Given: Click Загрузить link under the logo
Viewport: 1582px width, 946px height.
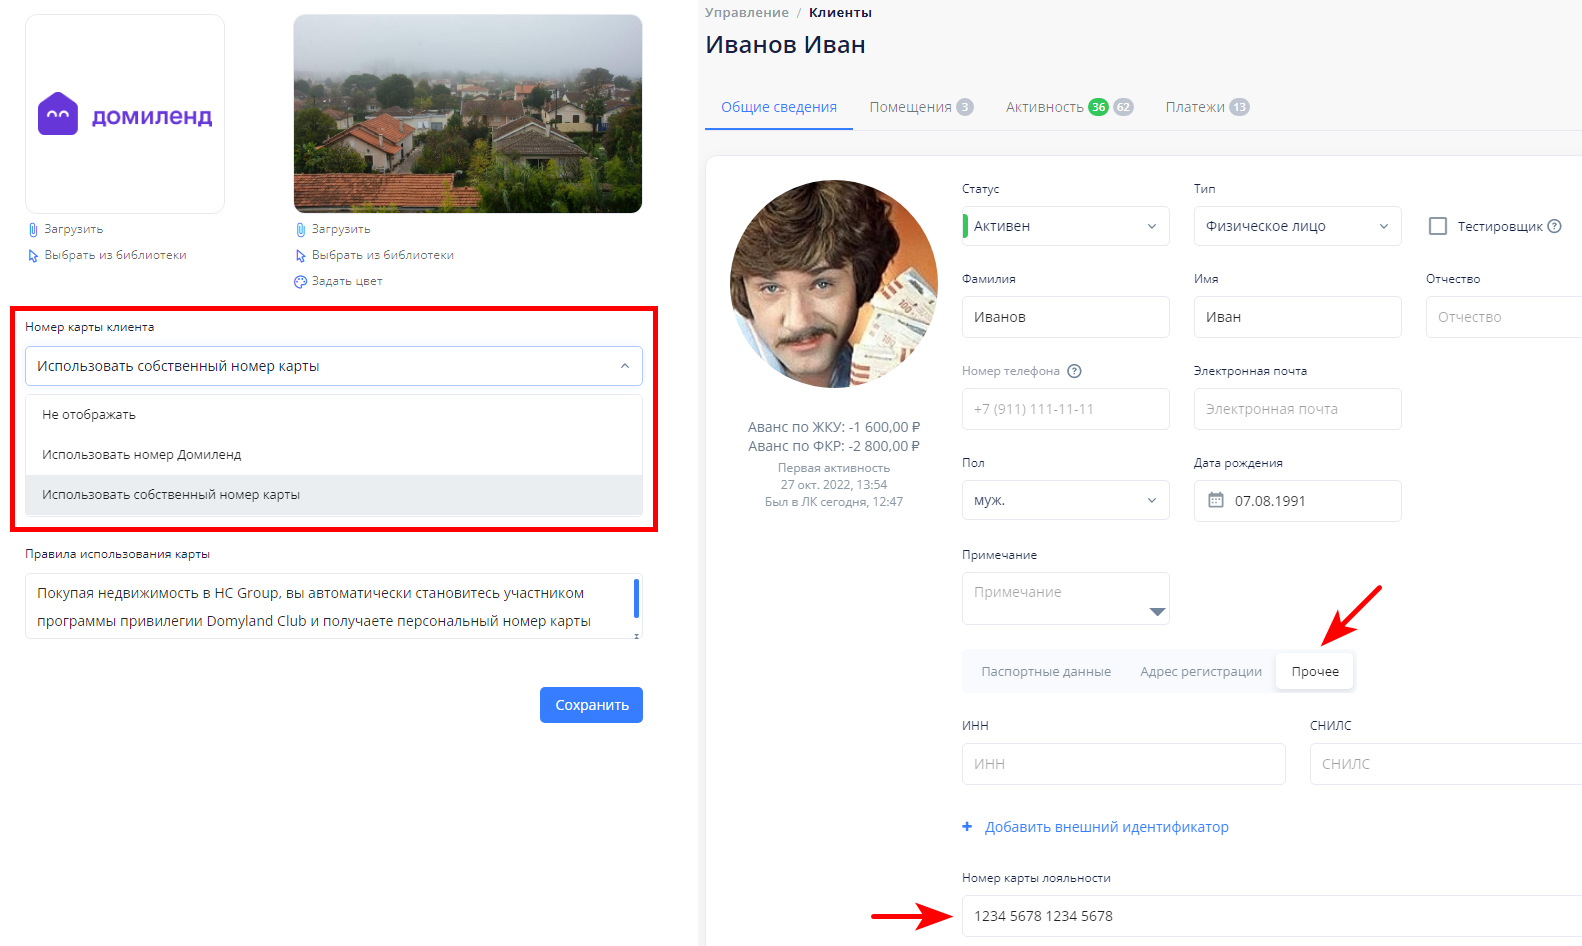Looking at the screenshot, I should coord(73,229).
